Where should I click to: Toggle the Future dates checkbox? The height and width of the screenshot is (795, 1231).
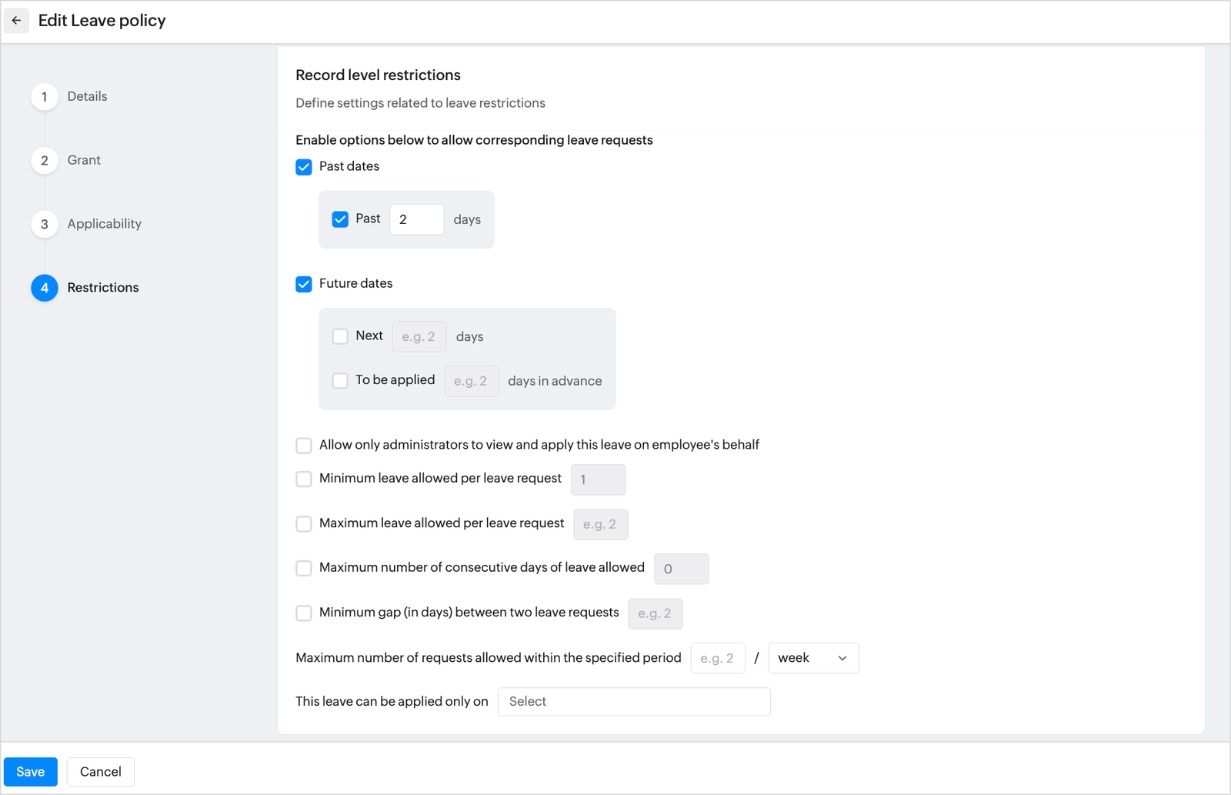(x=304, y=284)
